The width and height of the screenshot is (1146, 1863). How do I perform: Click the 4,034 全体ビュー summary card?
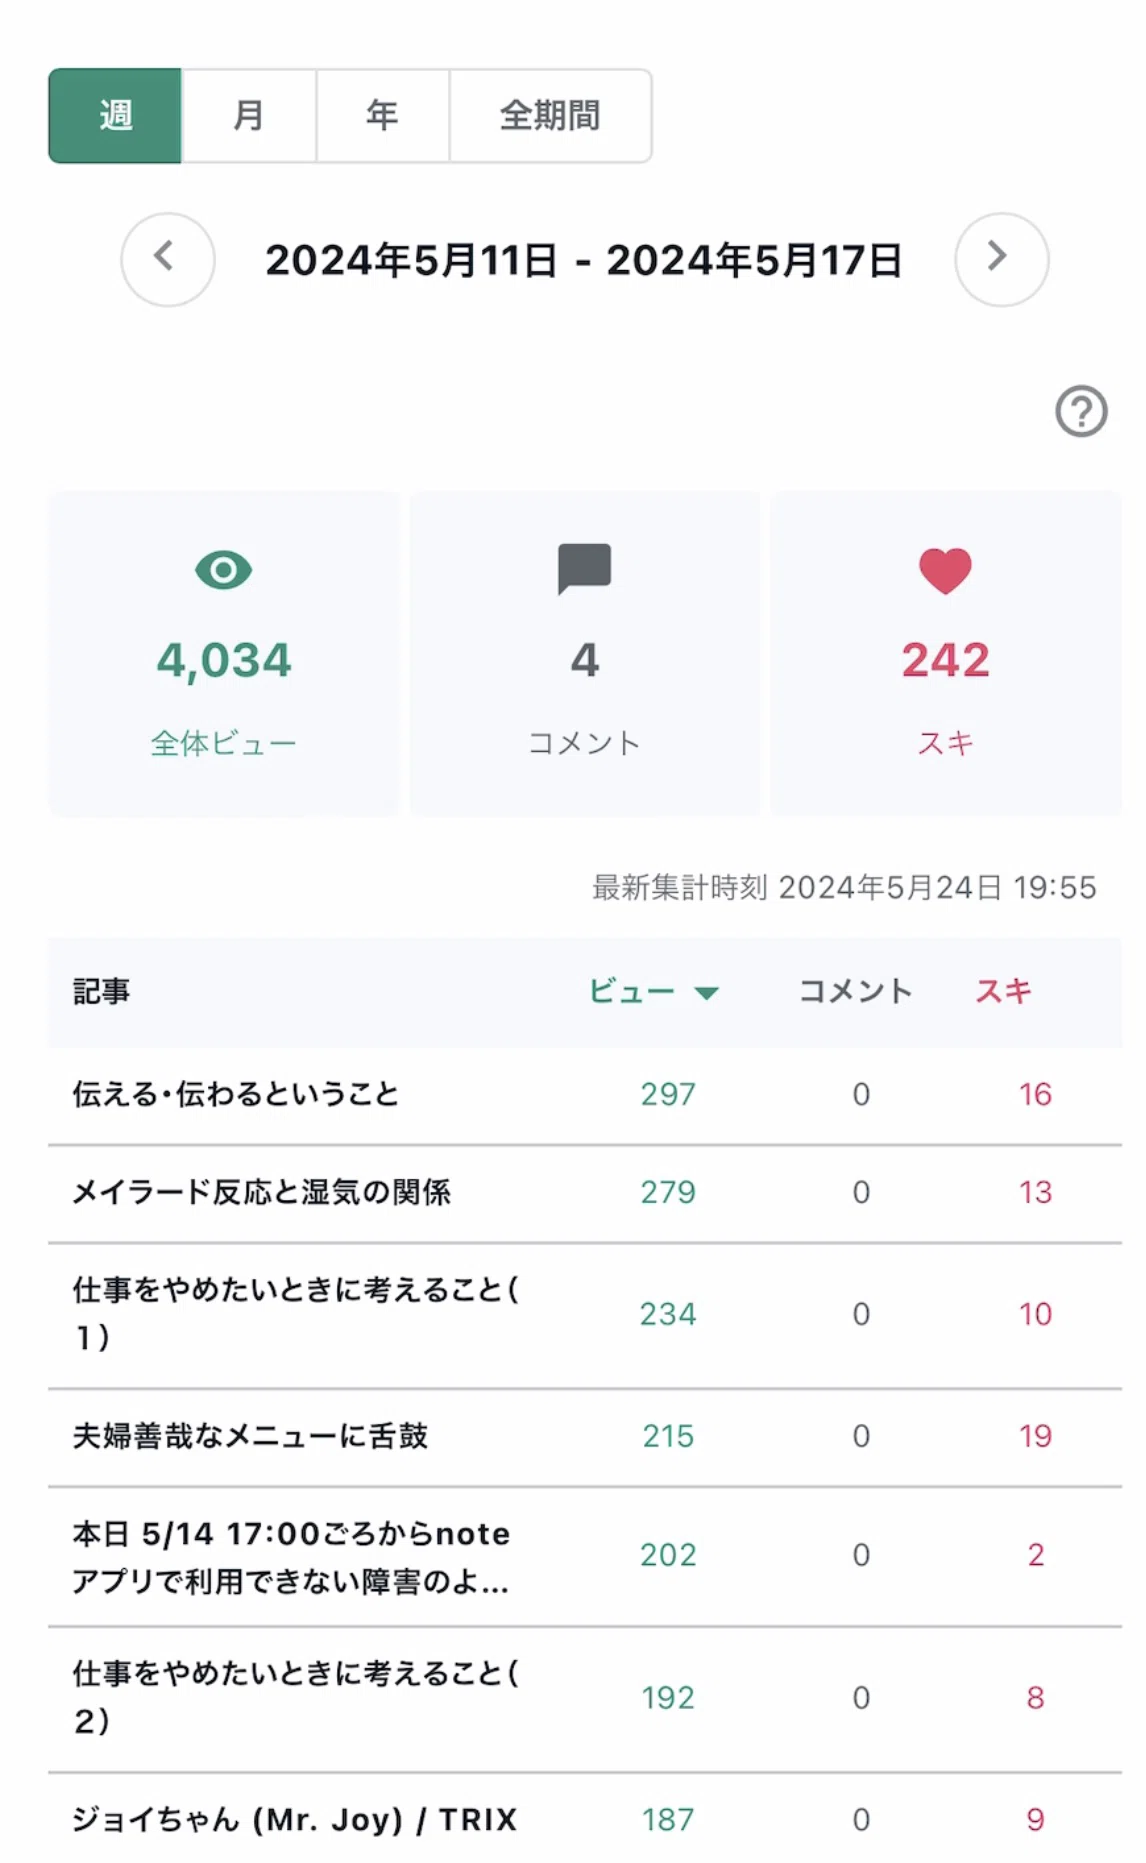pos(224,653)
